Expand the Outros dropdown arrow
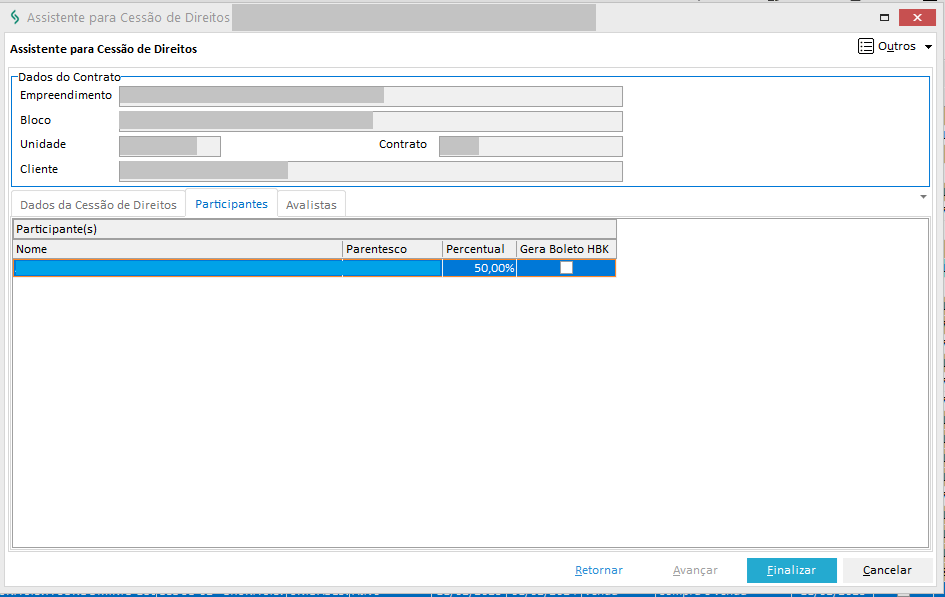Viewport: 945px width, 597px height. 928,47
